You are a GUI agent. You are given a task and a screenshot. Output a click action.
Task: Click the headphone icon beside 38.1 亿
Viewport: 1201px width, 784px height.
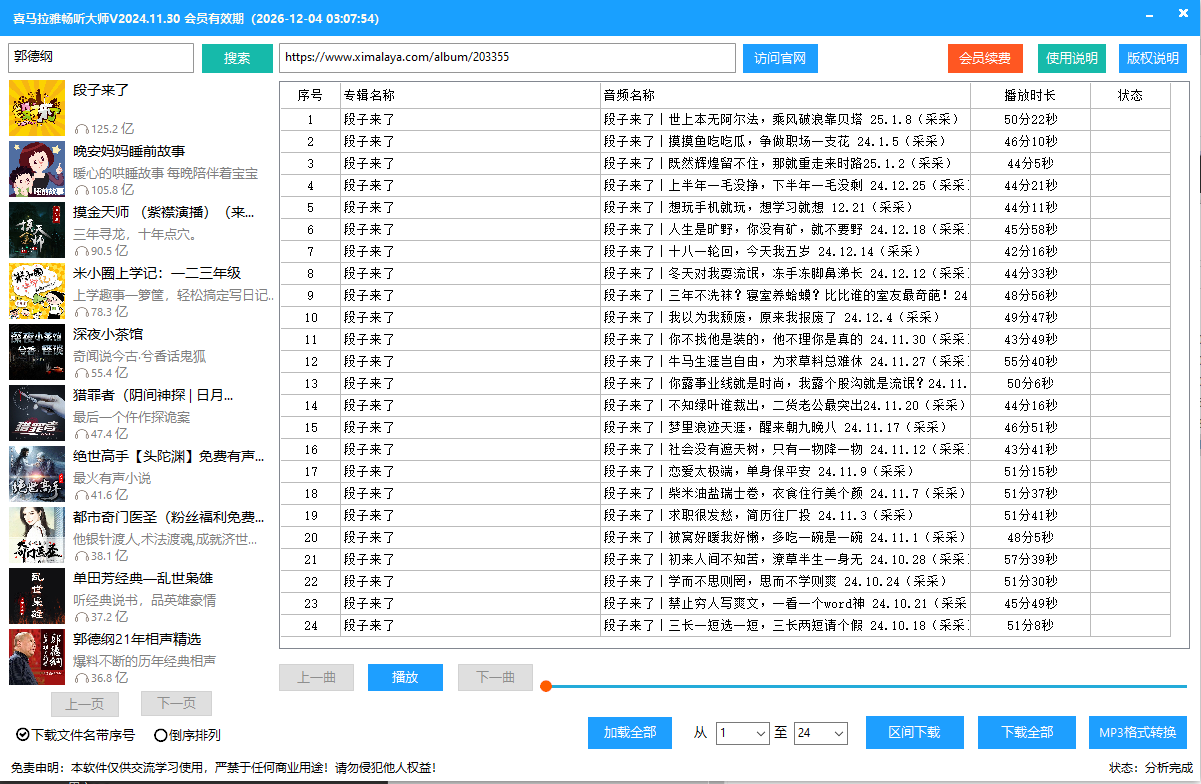[81, 557]
